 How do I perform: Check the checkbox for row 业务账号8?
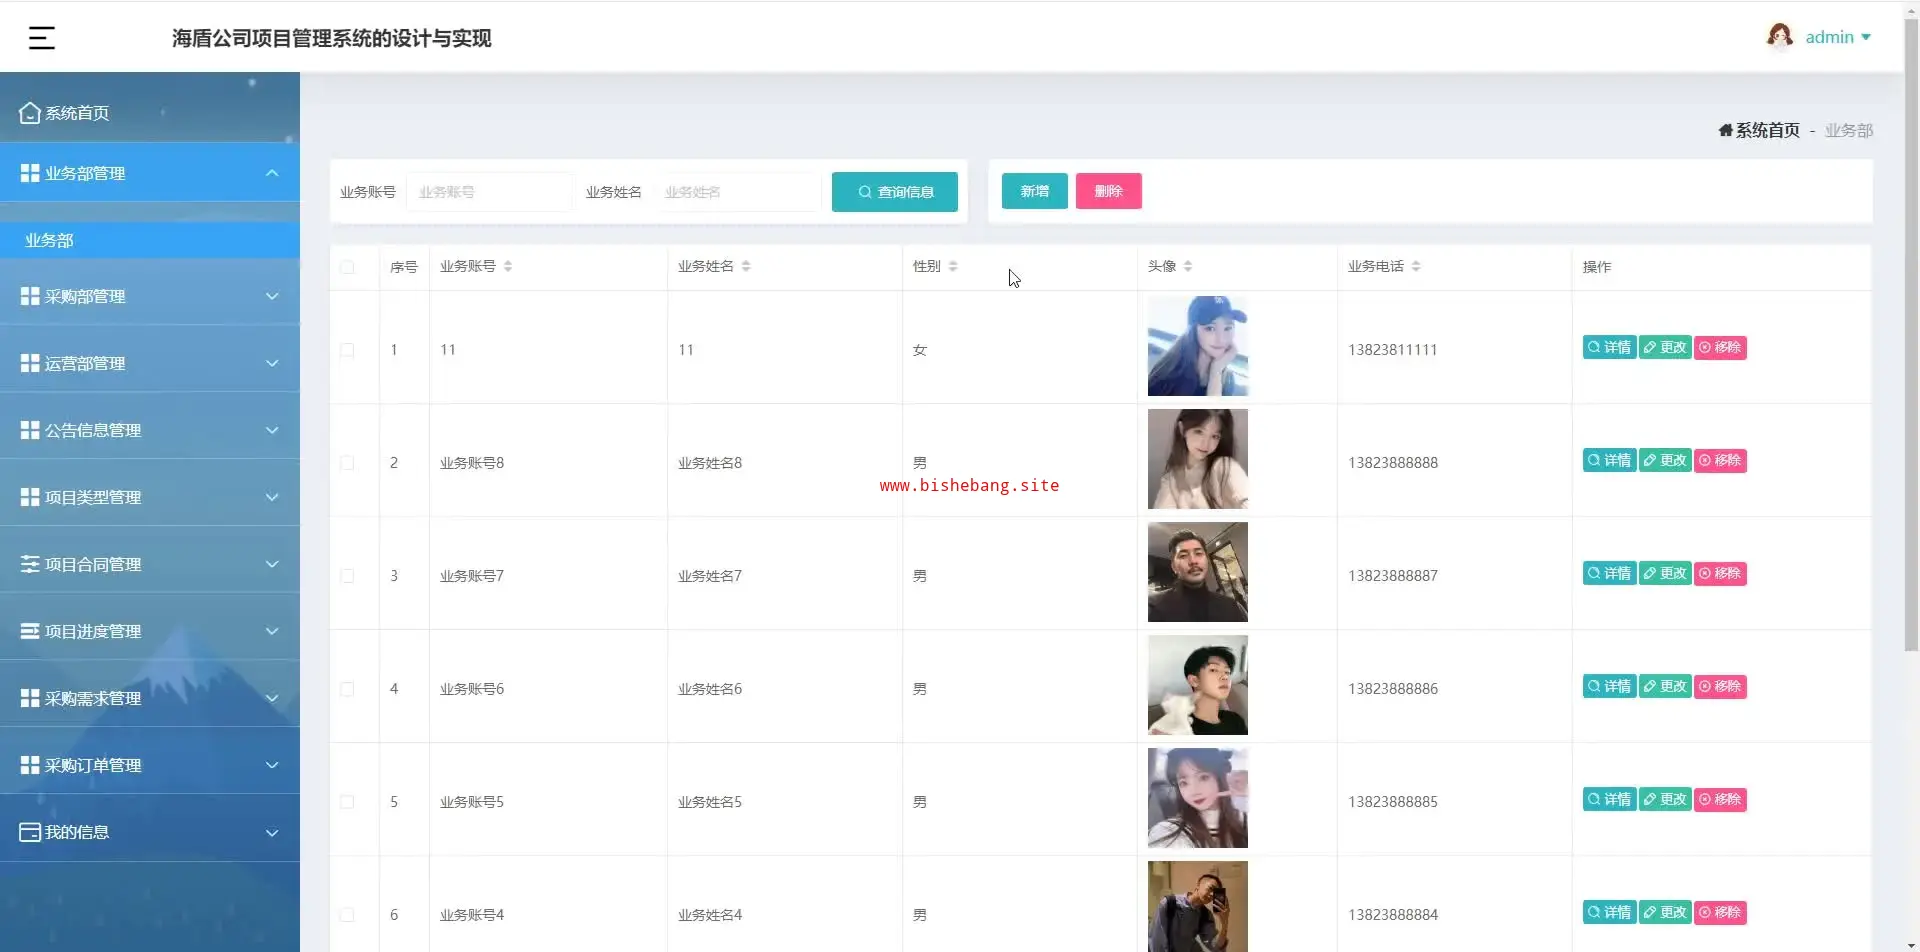click(347, 463)
